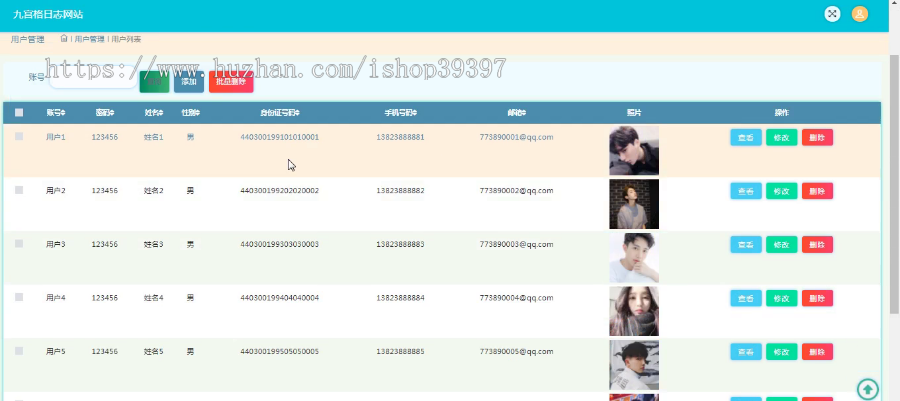The height and width of the screenshot is (401, 900).
Task: Tick the select-all checkbox in header
Action: (19, 113)
